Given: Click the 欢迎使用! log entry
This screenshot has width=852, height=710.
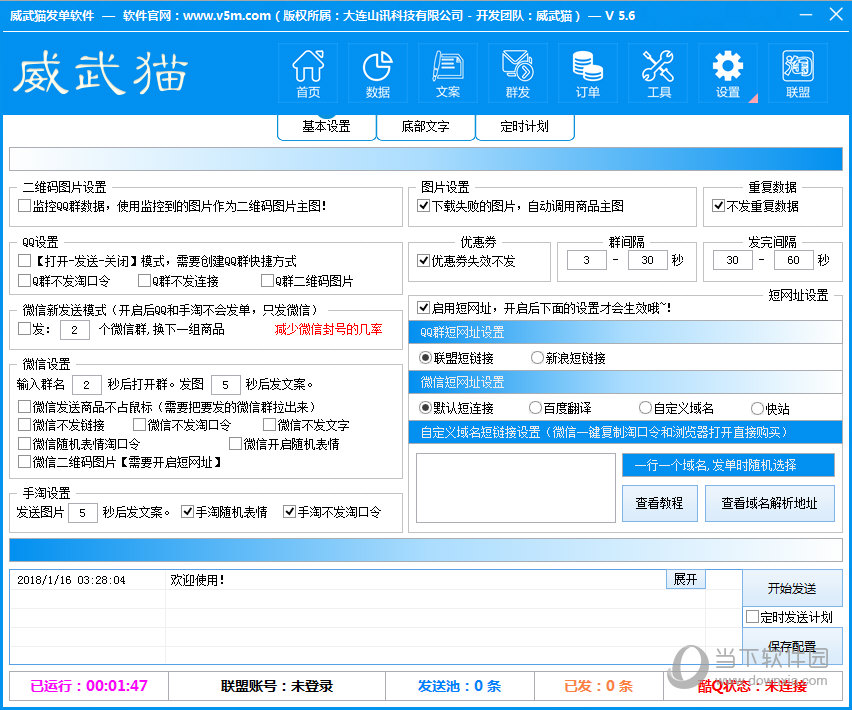Looking at the screenshot, I should click(197, 580).
